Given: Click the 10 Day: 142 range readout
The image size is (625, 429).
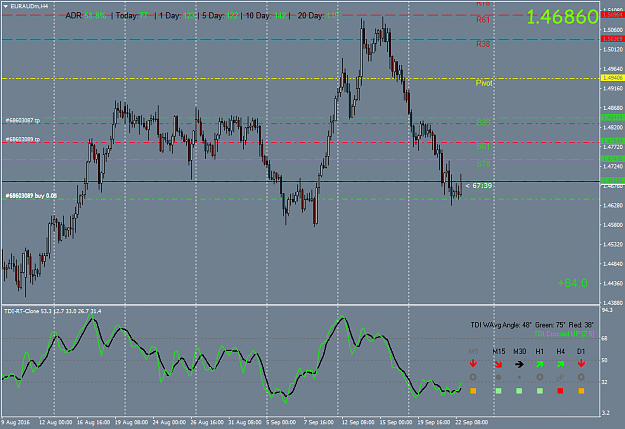Looking at the screenshot, I should (x=266, y=16).
